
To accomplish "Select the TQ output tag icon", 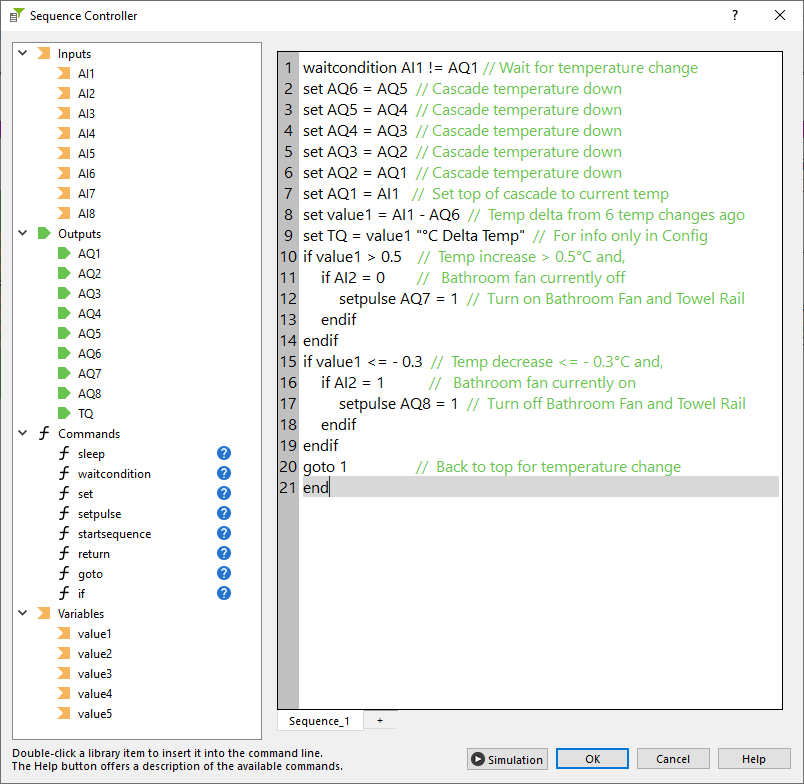I will click(x=64, y=413).
